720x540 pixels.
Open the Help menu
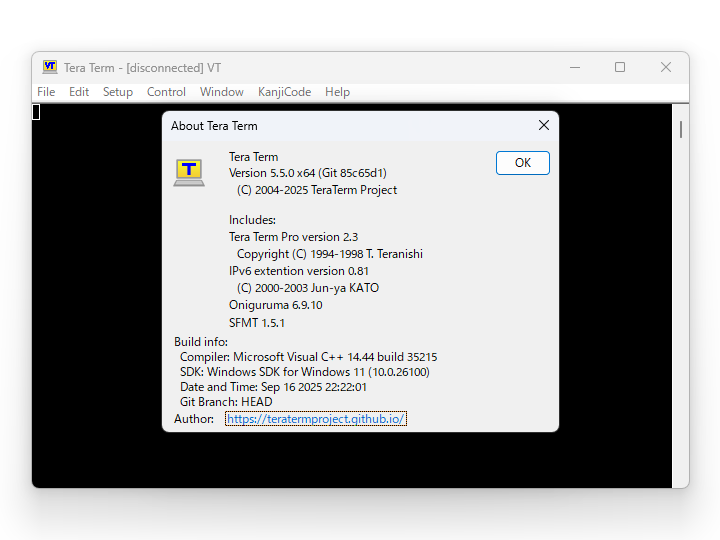pos(338,92)
